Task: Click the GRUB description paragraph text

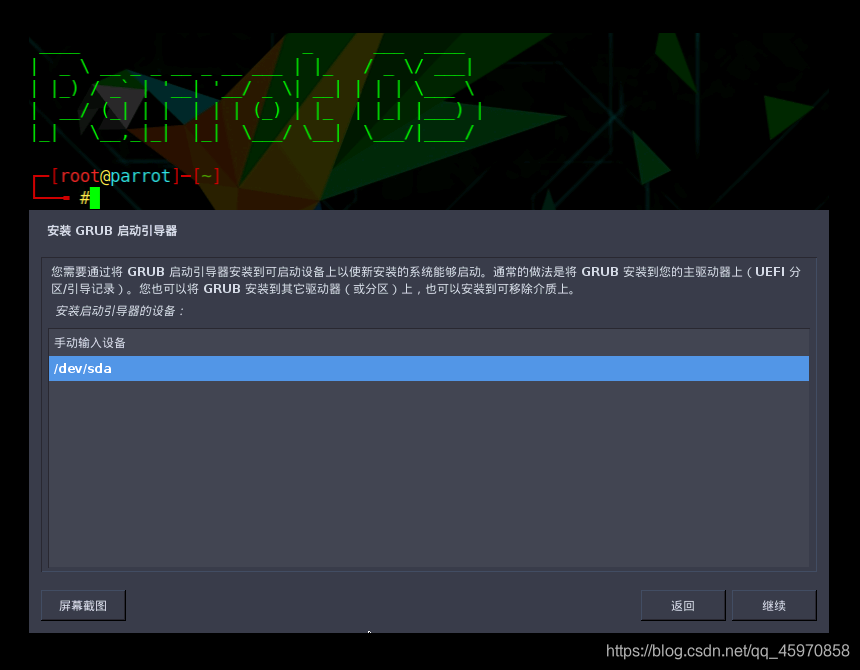Action: point(426,280)
